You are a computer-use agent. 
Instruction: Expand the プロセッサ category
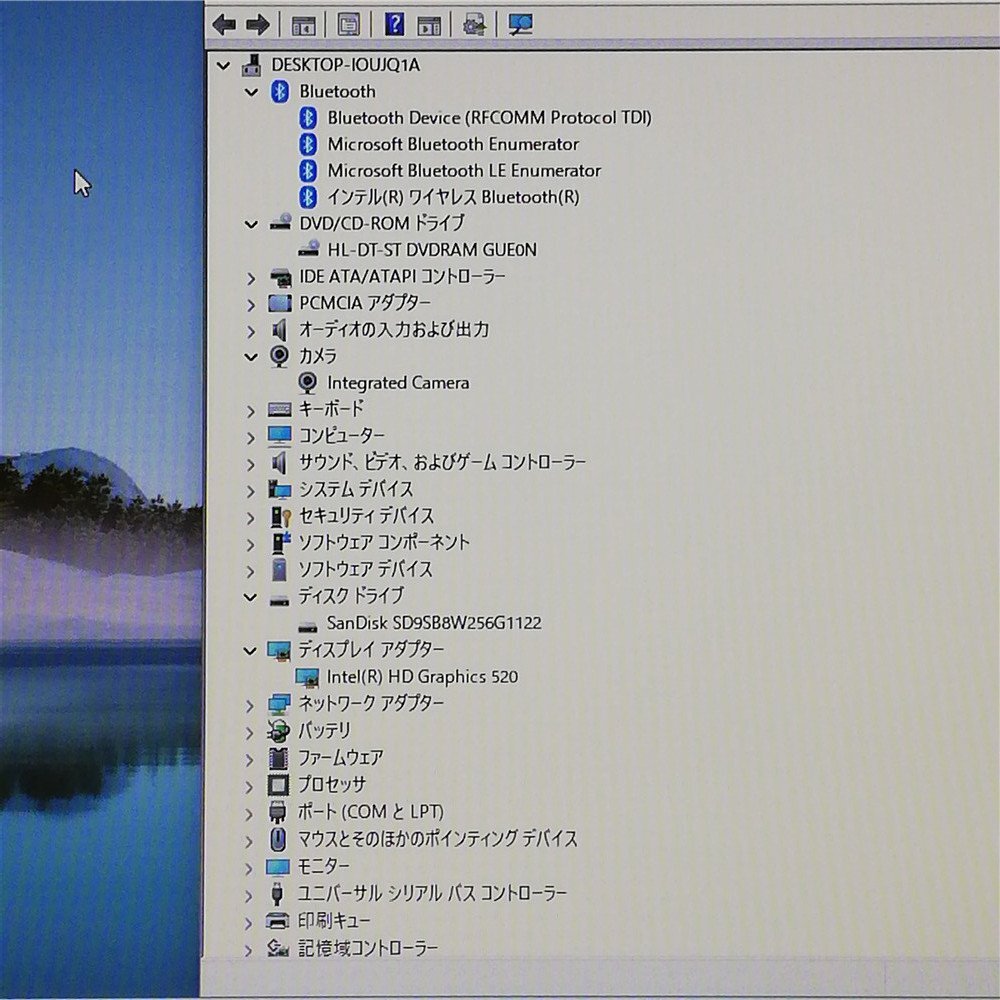251,784
